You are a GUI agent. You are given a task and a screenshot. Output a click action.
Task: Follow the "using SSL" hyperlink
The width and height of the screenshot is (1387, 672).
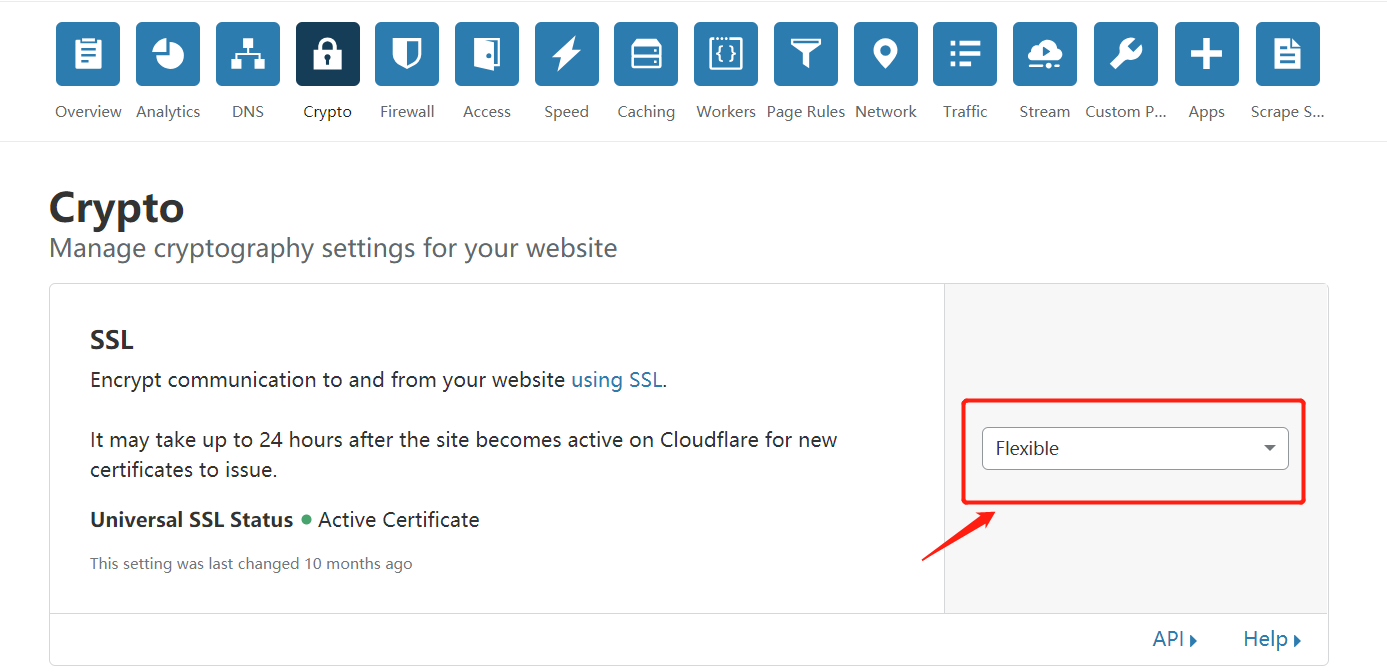pos(617,380)
